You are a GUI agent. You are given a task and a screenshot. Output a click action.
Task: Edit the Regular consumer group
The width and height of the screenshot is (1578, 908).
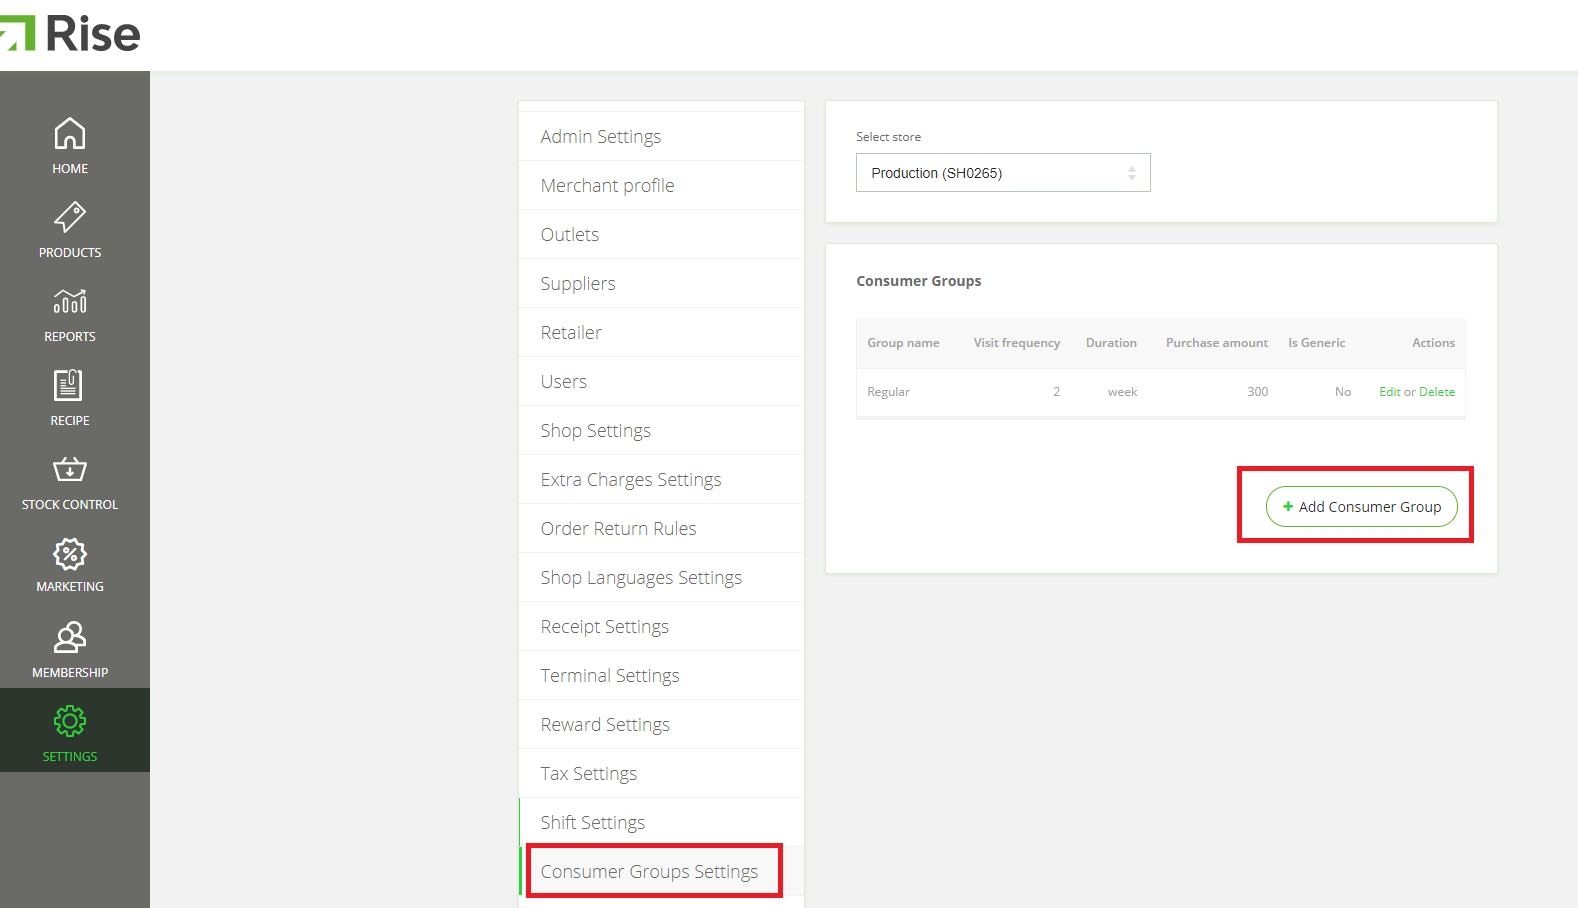tap(1390, 392)
